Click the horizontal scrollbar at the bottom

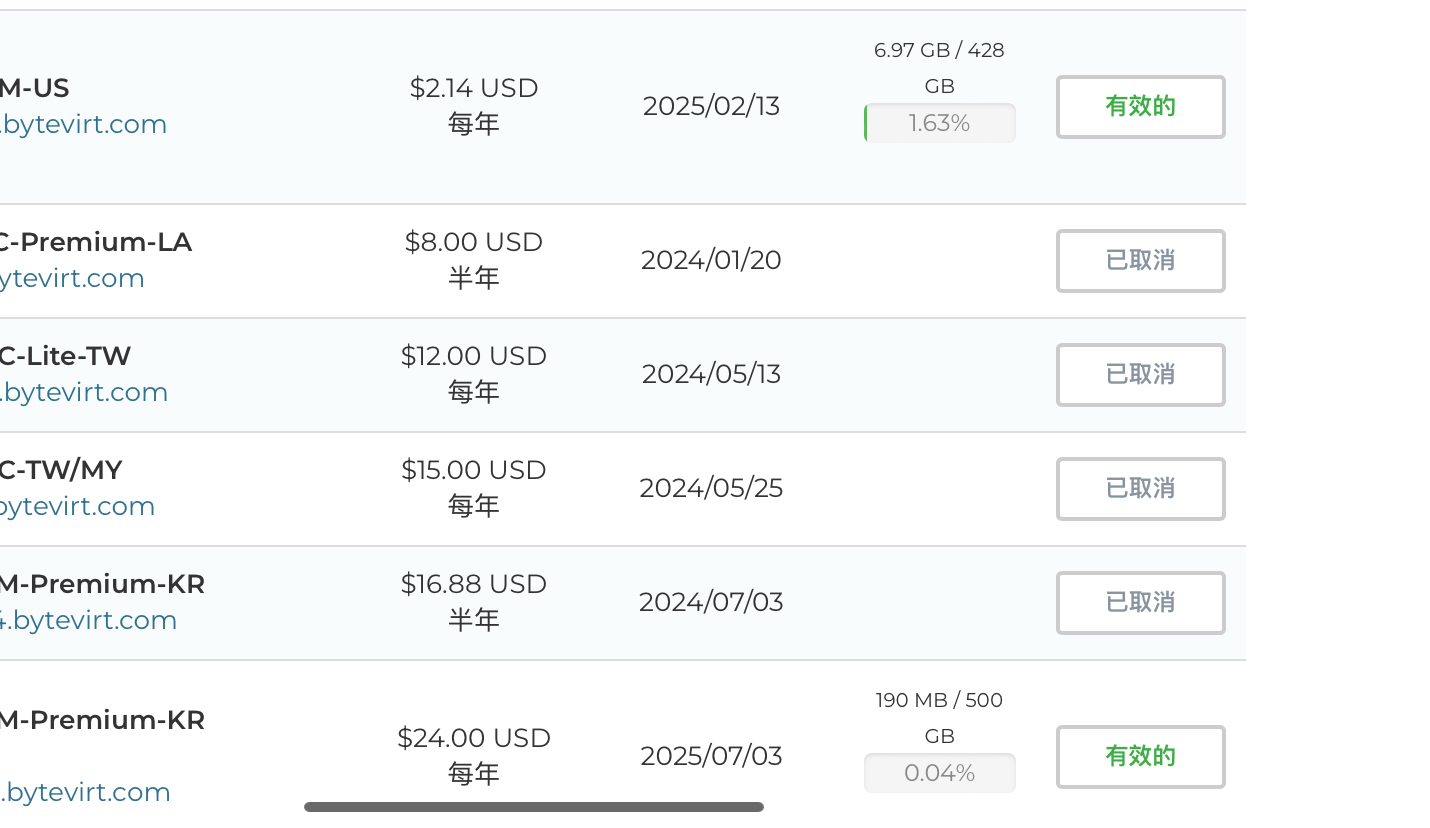(x=533, y=805)
